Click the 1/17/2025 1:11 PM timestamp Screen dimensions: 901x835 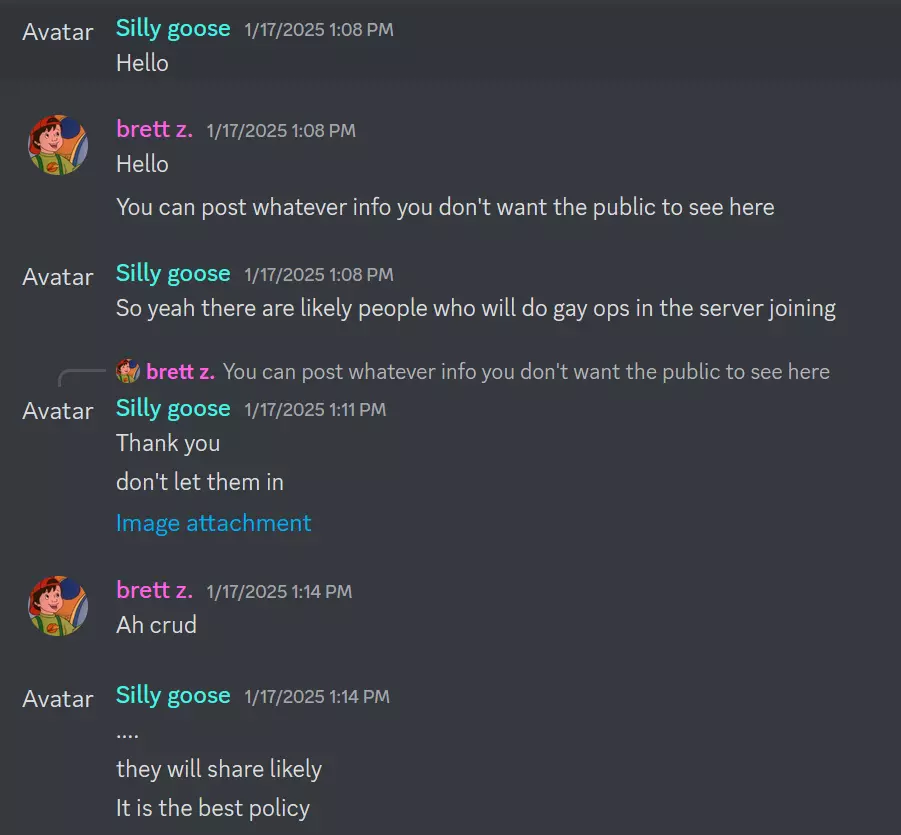(315, 410)
